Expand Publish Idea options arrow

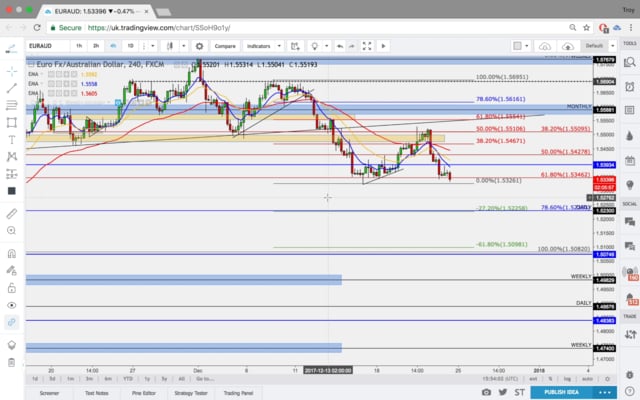pos(607,393)
